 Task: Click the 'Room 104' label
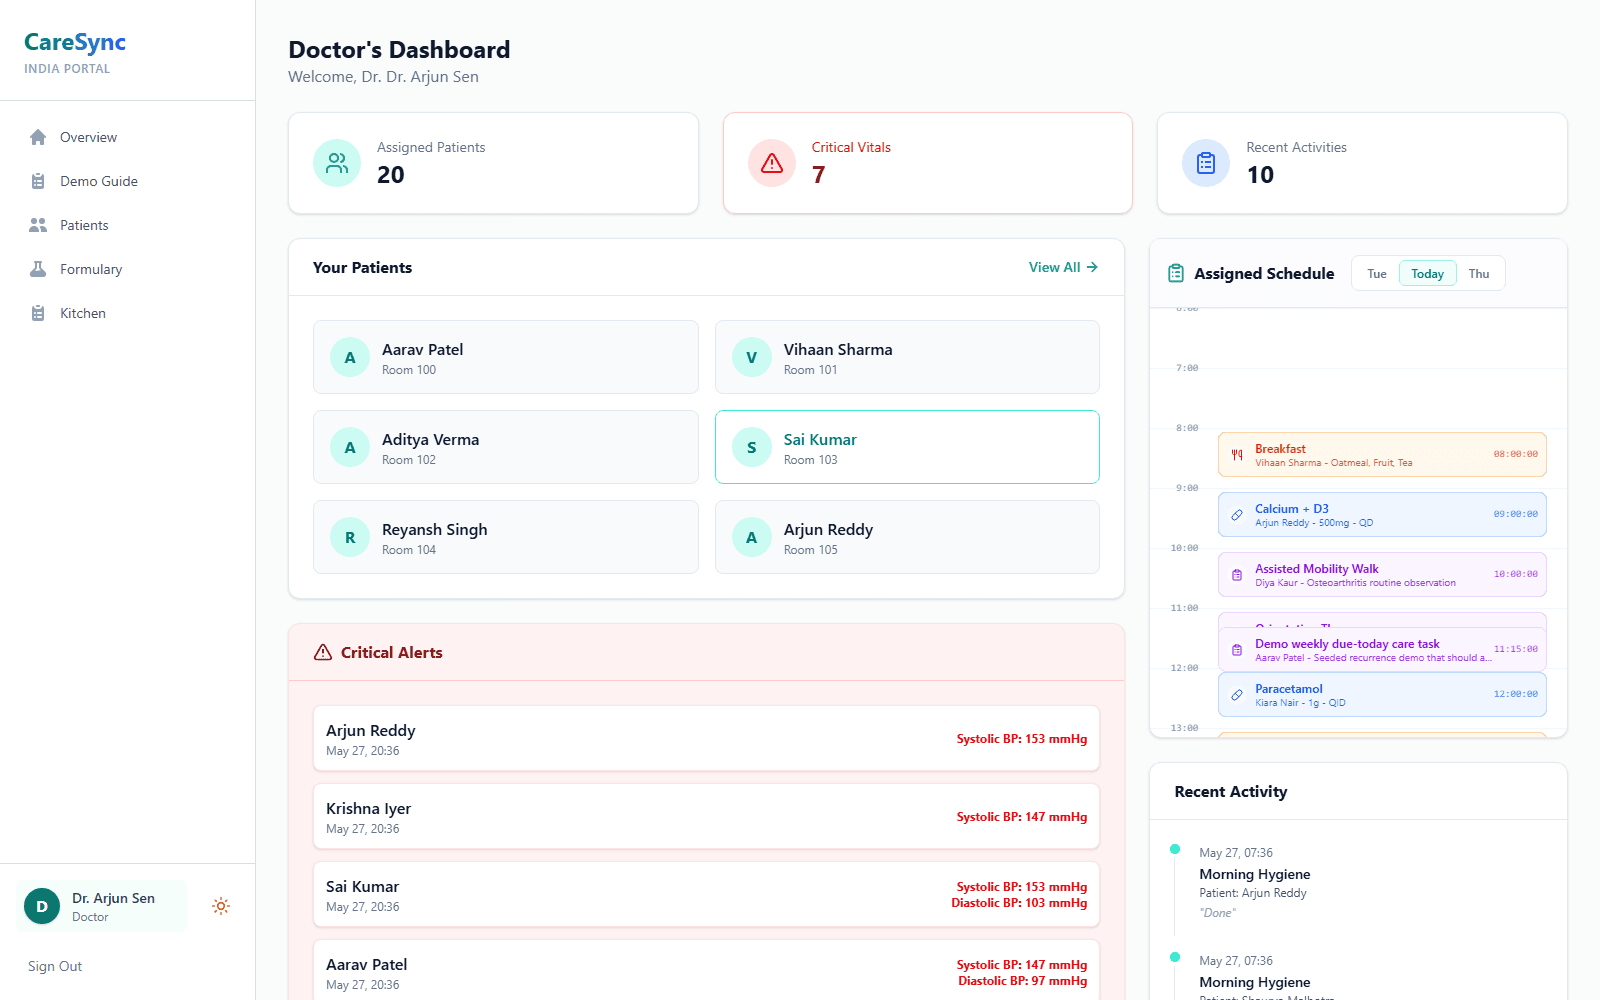click(x=409, y=550)
